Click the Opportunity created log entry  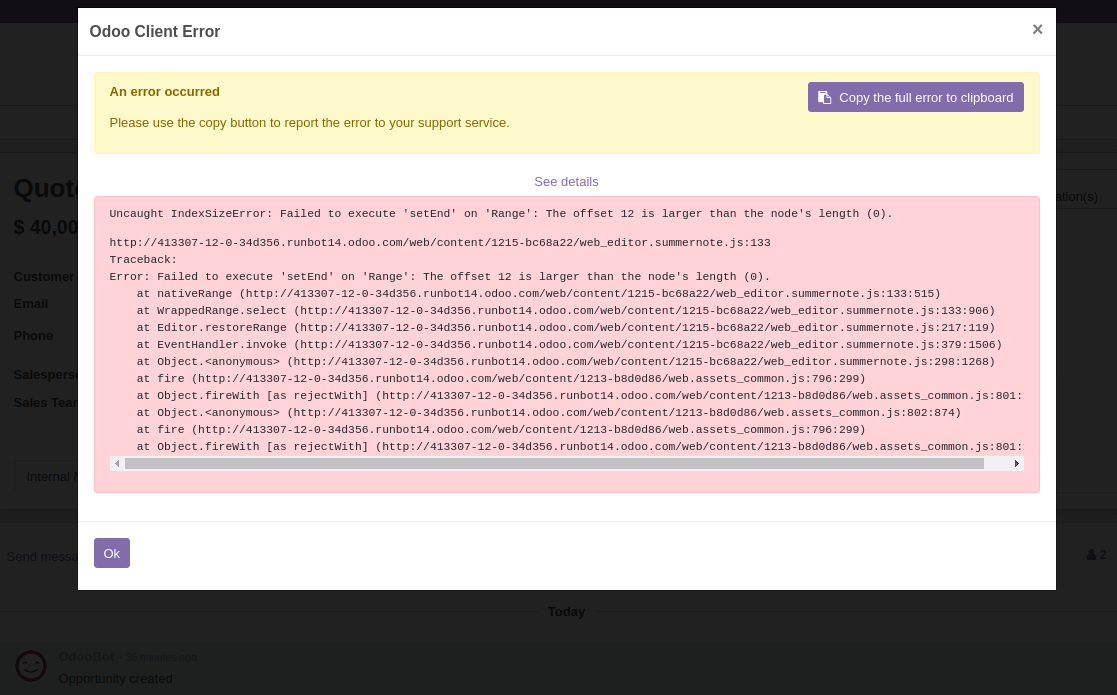pyautogui.click(x=115, y=678)
